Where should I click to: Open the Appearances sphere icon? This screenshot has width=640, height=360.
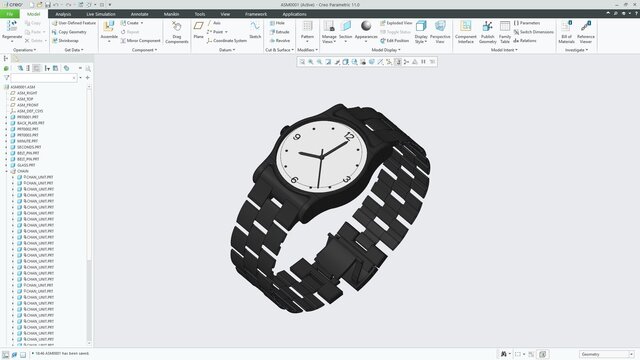point(366,26)
